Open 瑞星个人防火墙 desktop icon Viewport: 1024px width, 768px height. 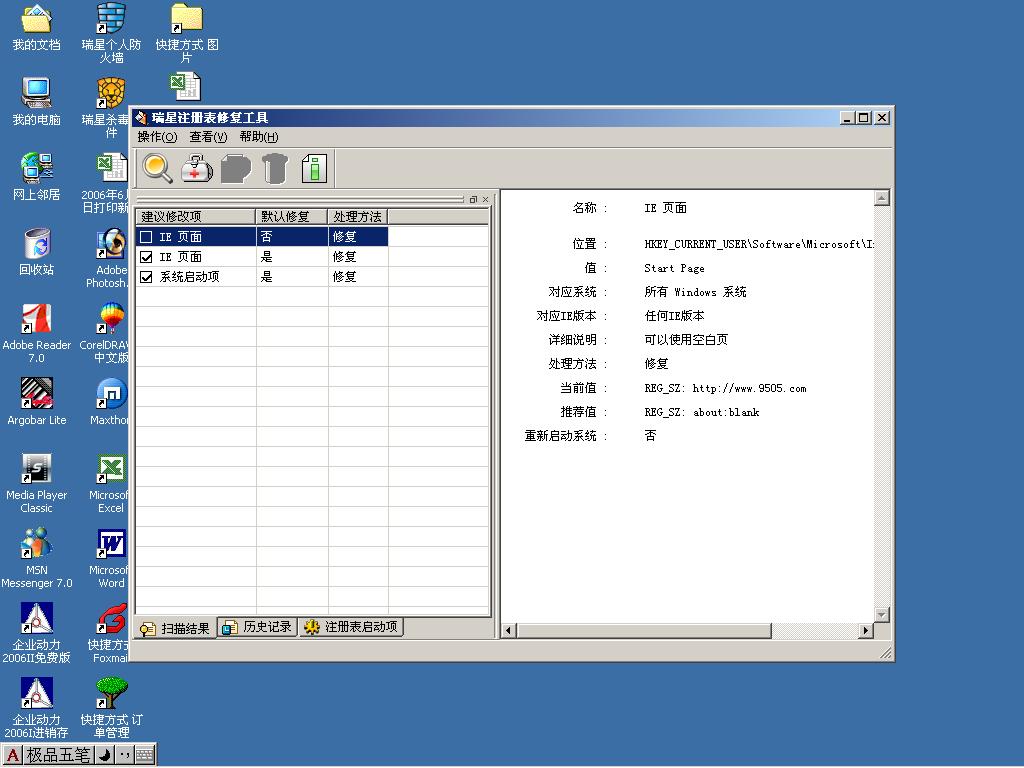111,33
